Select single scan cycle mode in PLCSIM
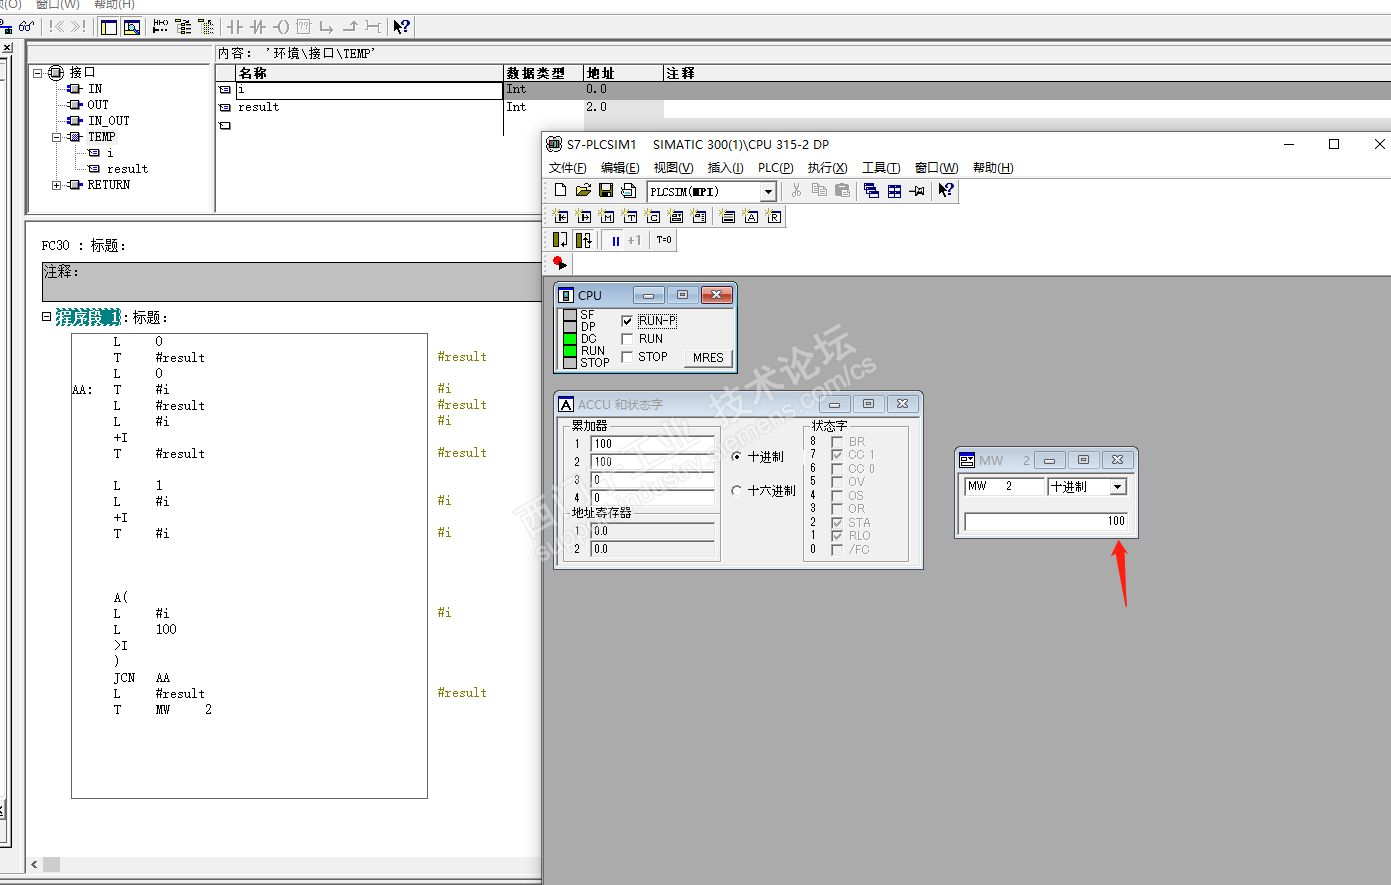 (x=560, y=240)
